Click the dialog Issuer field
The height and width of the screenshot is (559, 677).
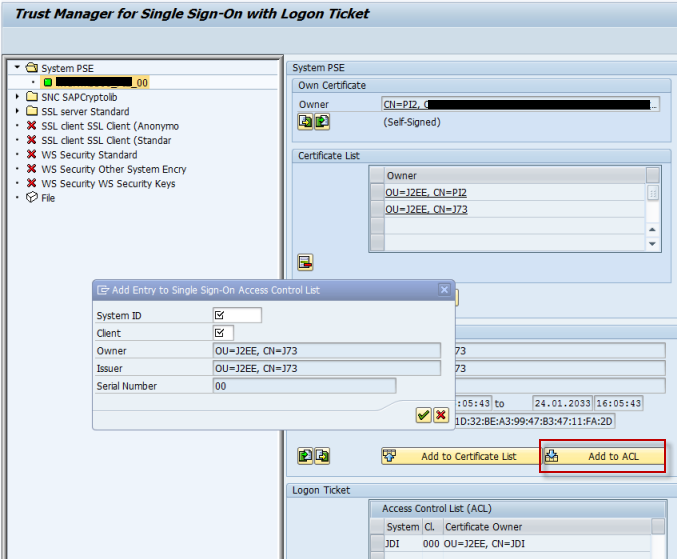[327, 368]
